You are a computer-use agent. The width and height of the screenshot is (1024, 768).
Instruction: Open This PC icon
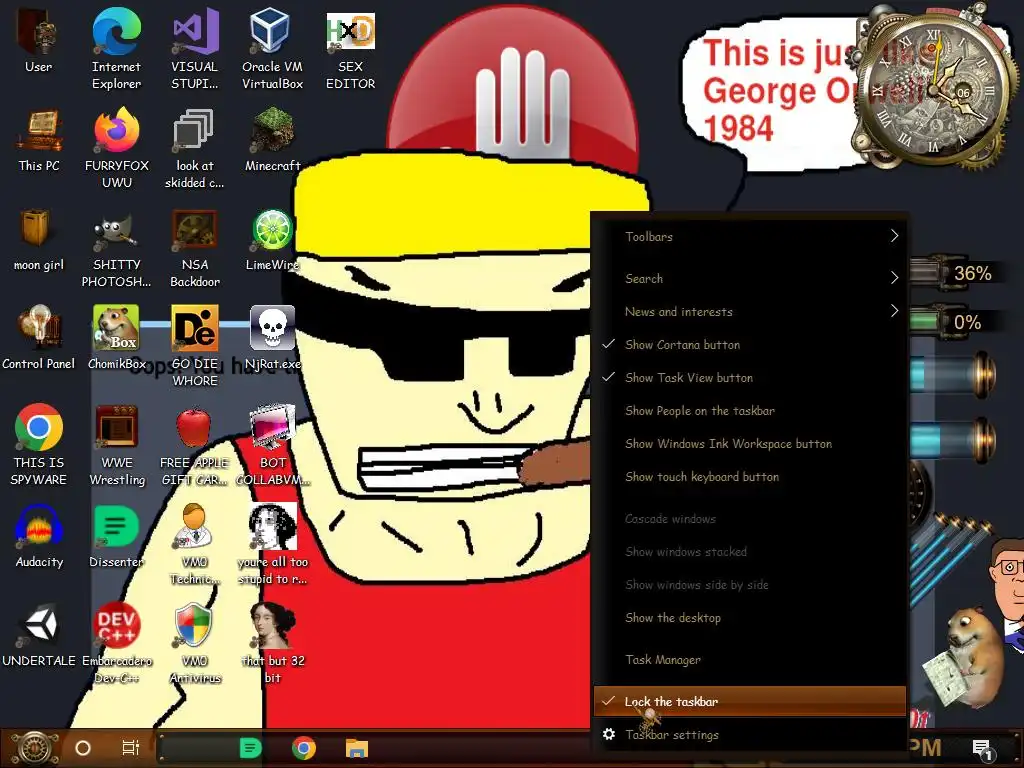coord(39,140)
